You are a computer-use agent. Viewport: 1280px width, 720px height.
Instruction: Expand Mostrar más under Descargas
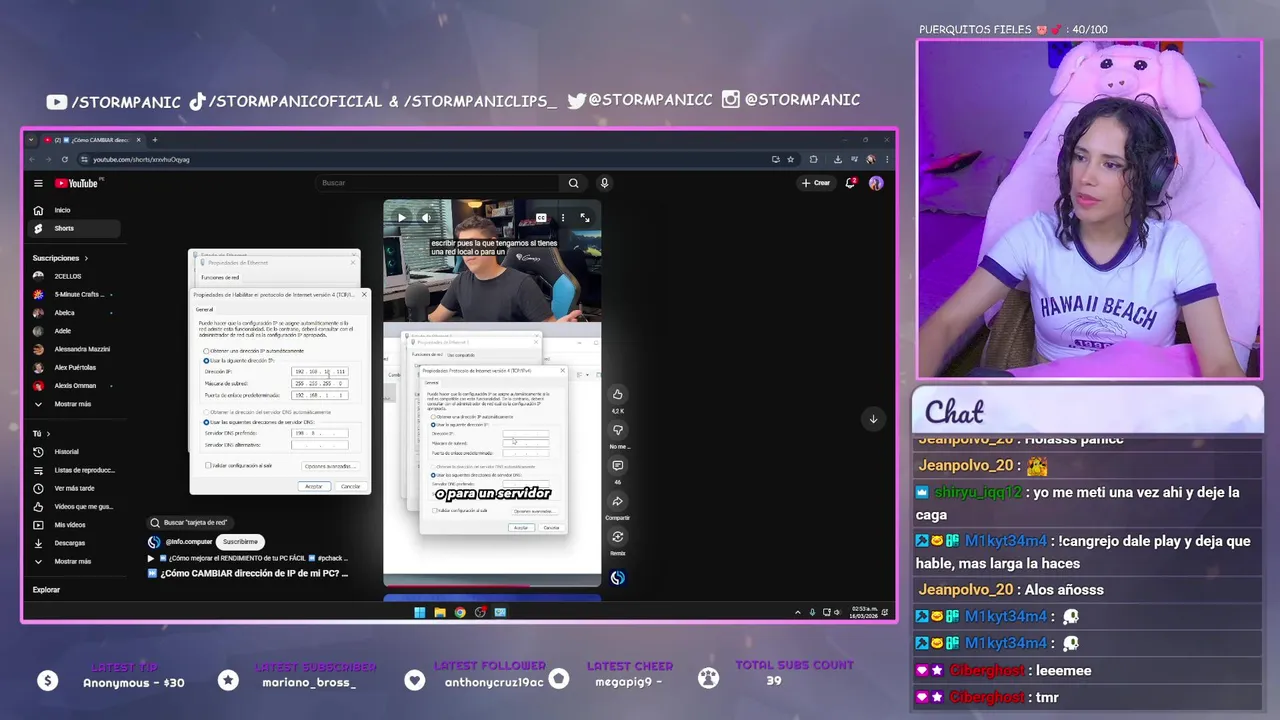coord(76,561)
